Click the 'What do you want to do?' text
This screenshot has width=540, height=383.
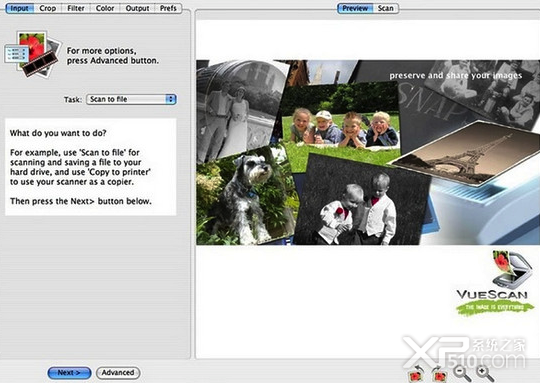(x=58, y=133)
